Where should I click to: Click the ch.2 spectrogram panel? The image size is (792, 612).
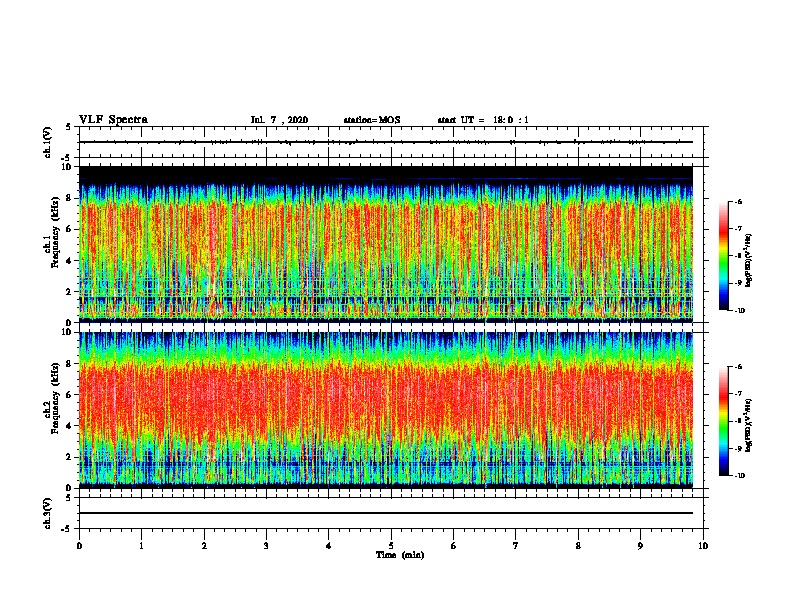point(386,410)
